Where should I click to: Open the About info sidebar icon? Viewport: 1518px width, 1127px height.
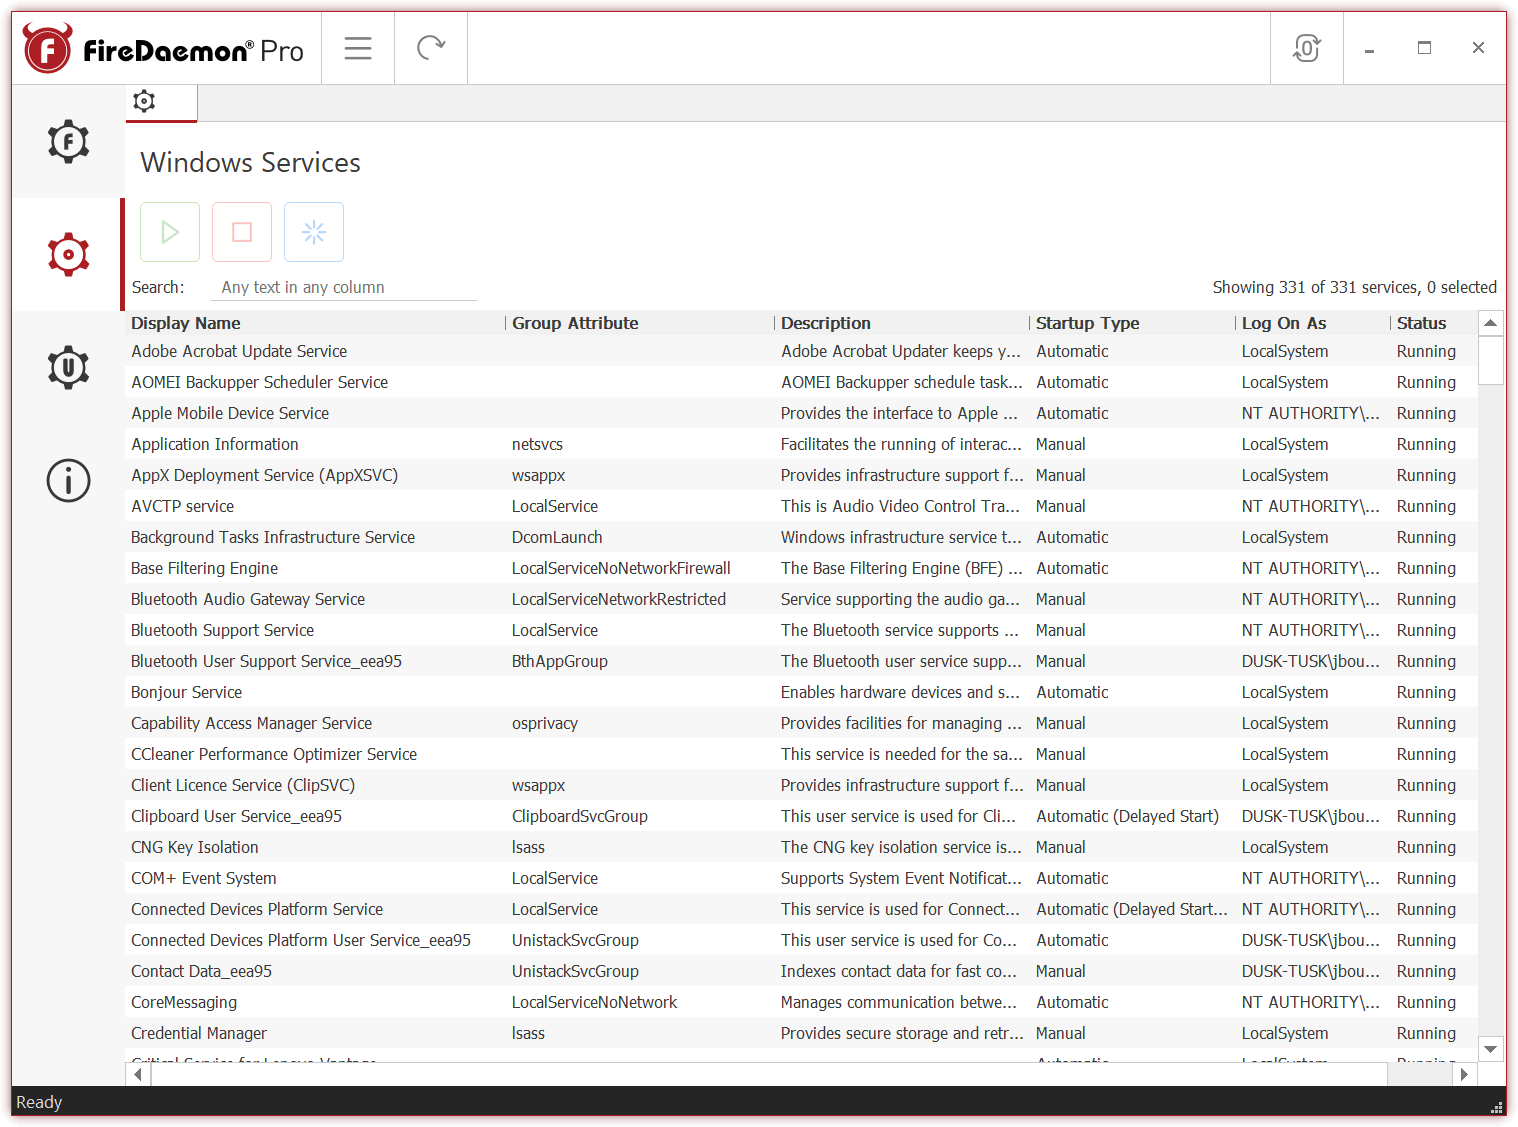pyautogui.click(x=68, y=481)
